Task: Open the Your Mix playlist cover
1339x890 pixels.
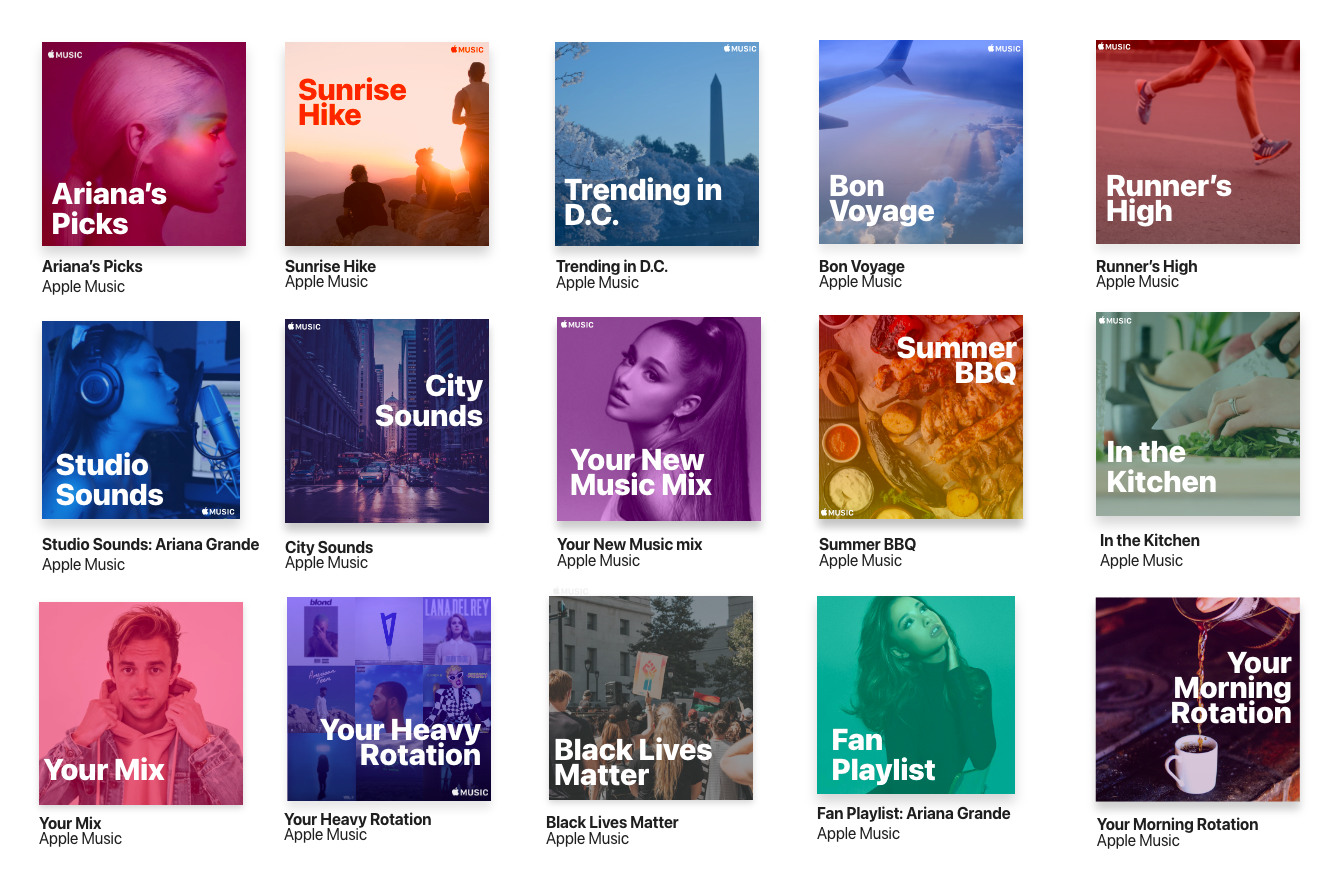Action: (x=141, y=703)
